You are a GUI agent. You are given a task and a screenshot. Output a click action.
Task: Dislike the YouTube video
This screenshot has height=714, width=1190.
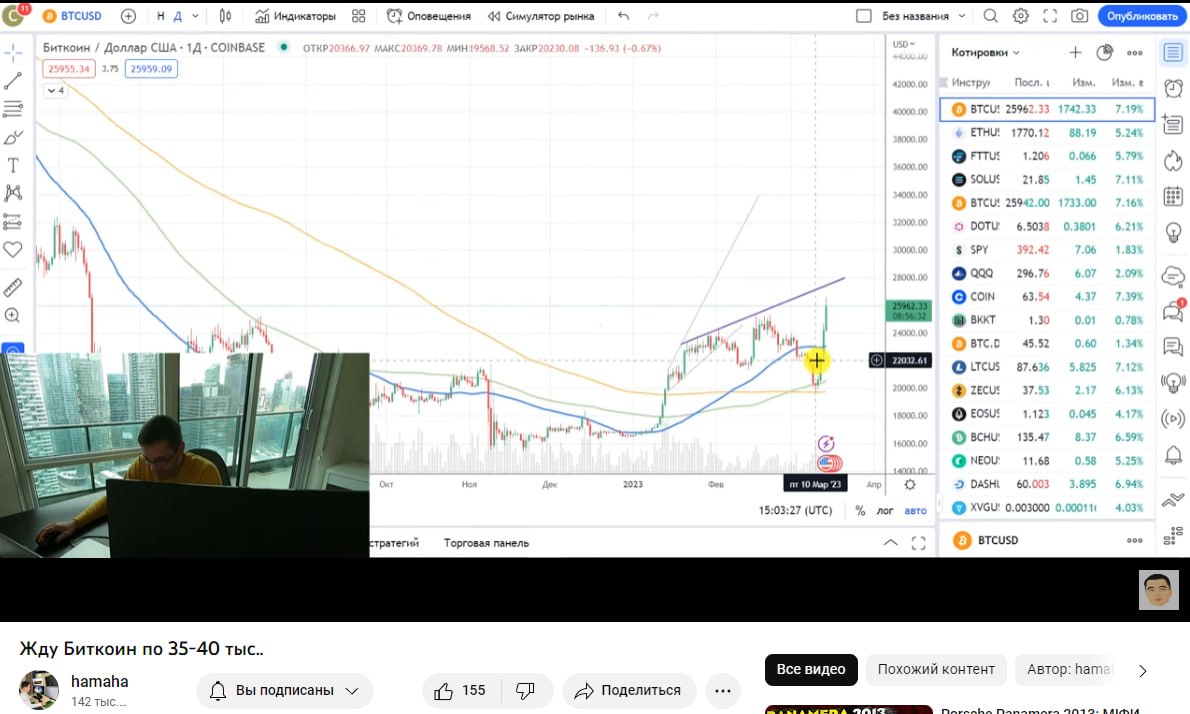click(525, 690)
